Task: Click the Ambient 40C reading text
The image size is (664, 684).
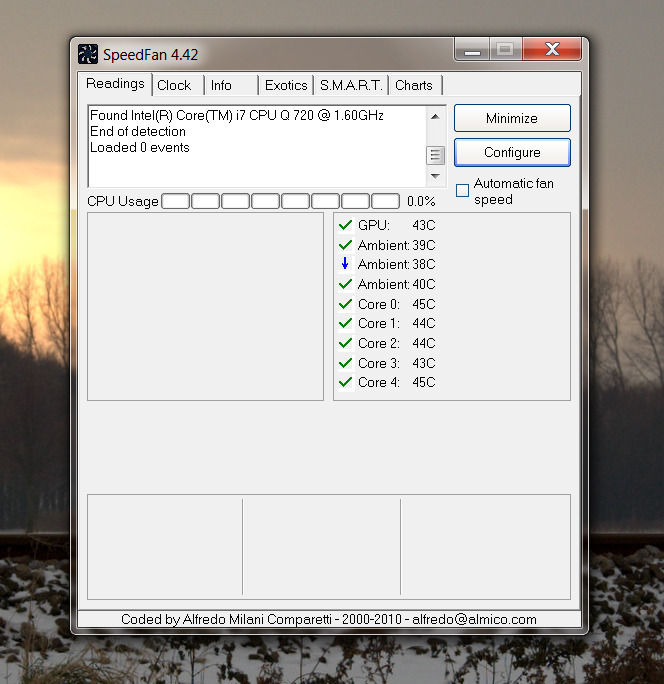Action: 397,284
